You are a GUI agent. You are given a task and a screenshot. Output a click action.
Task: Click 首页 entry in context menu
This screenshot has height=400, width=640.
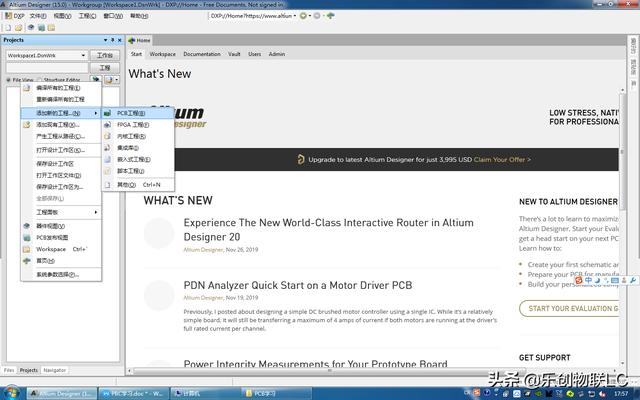(x=61, y=260)
